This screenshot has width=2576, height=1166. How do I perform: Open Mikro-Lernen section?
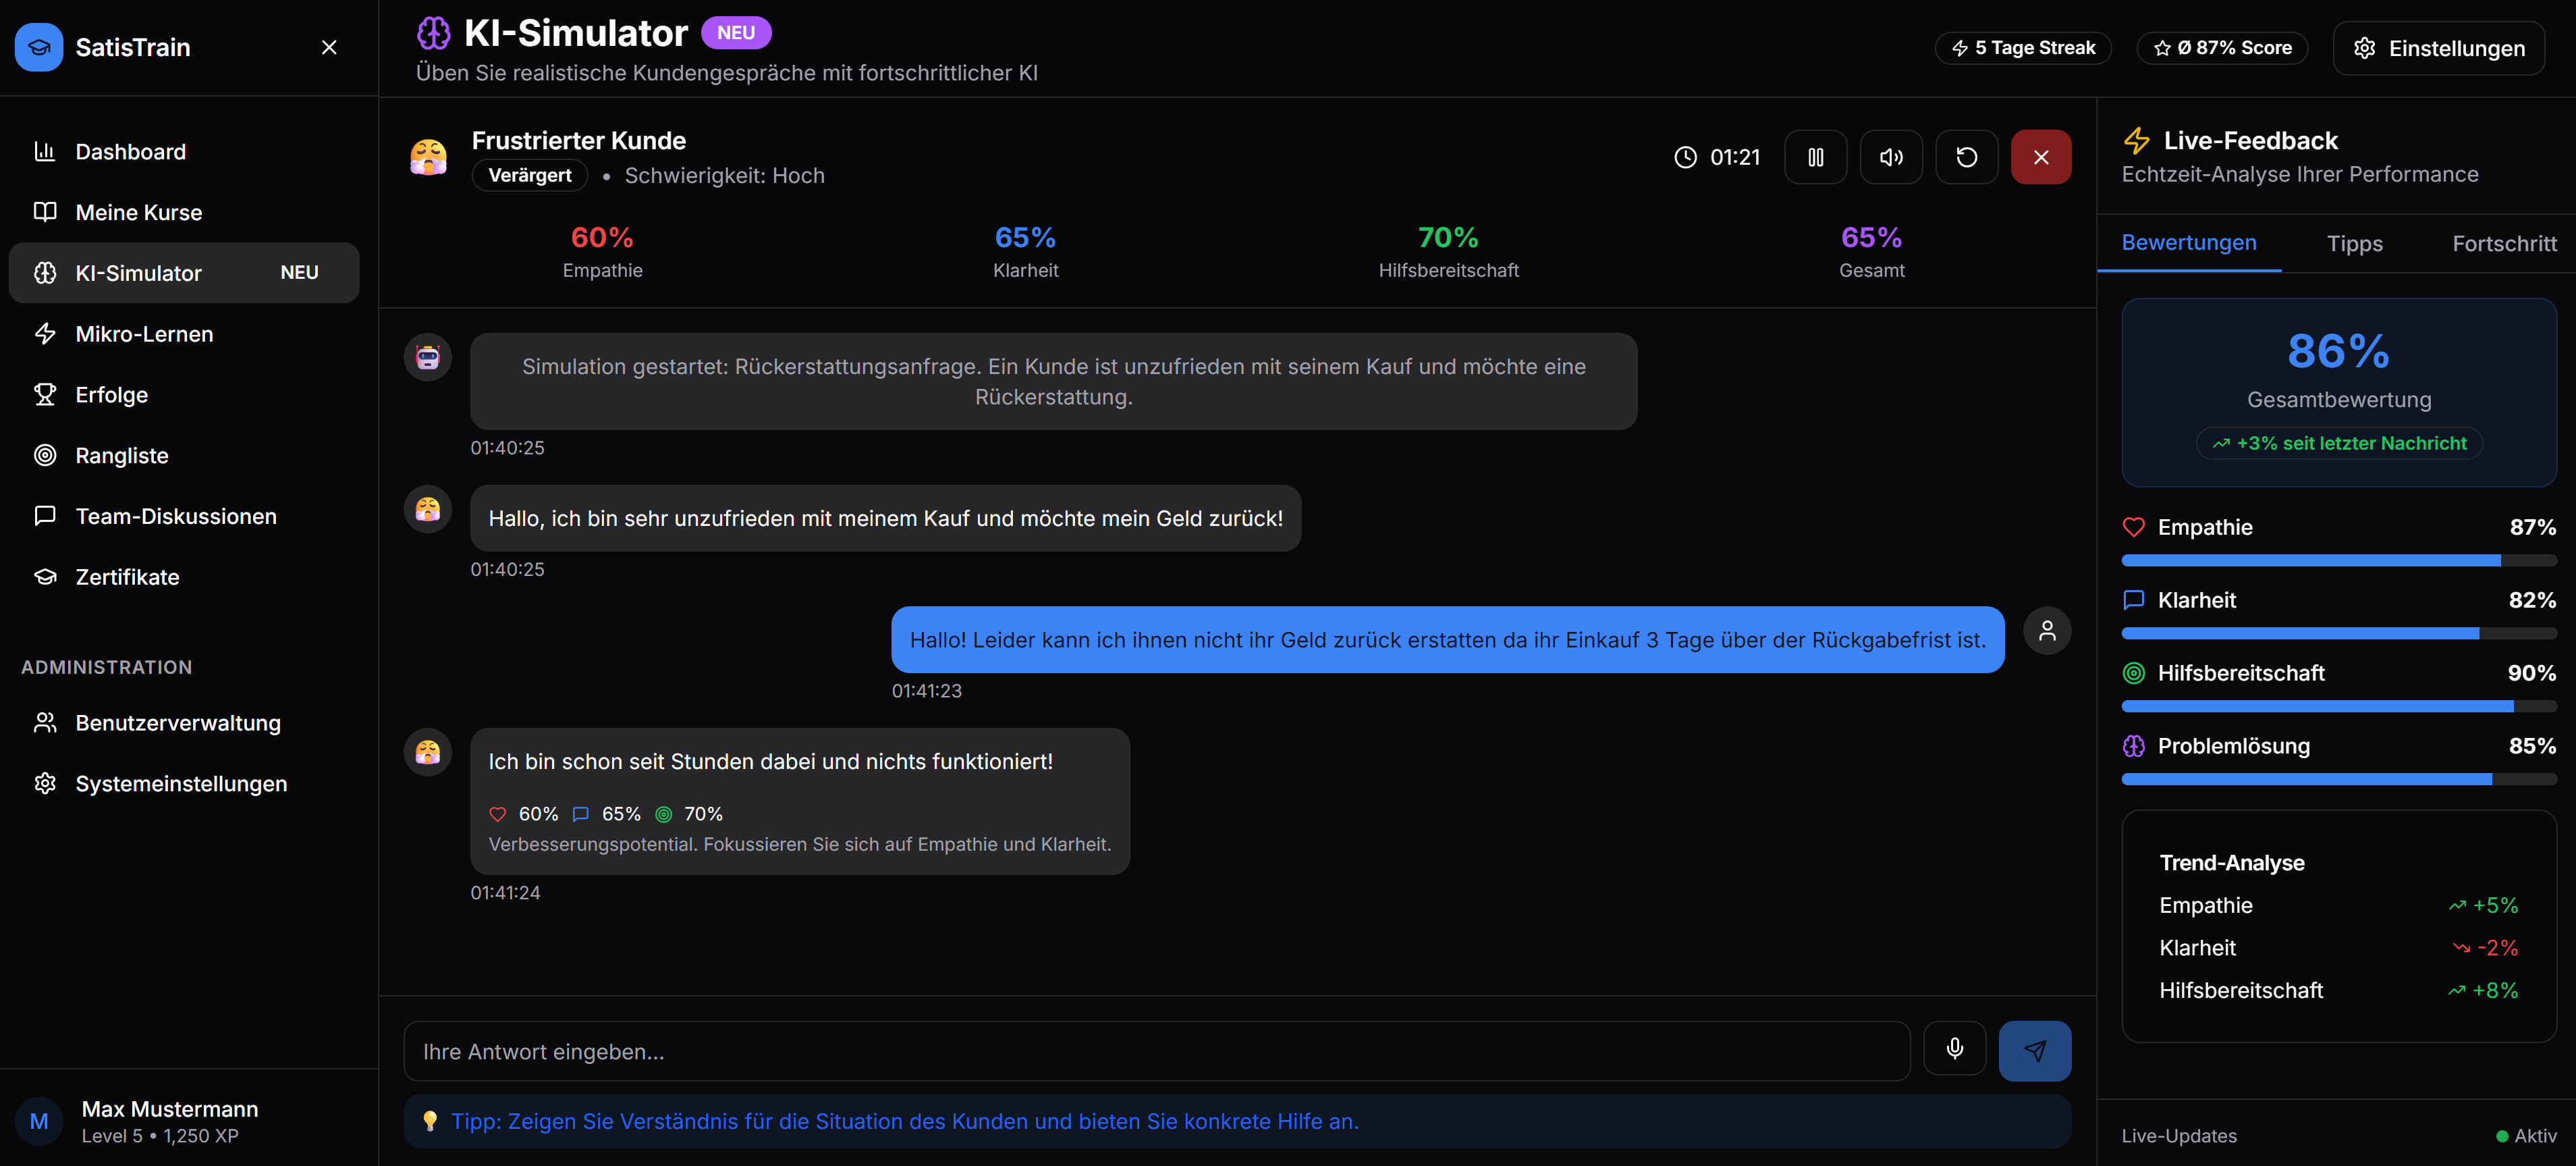[x=184, y=334]
